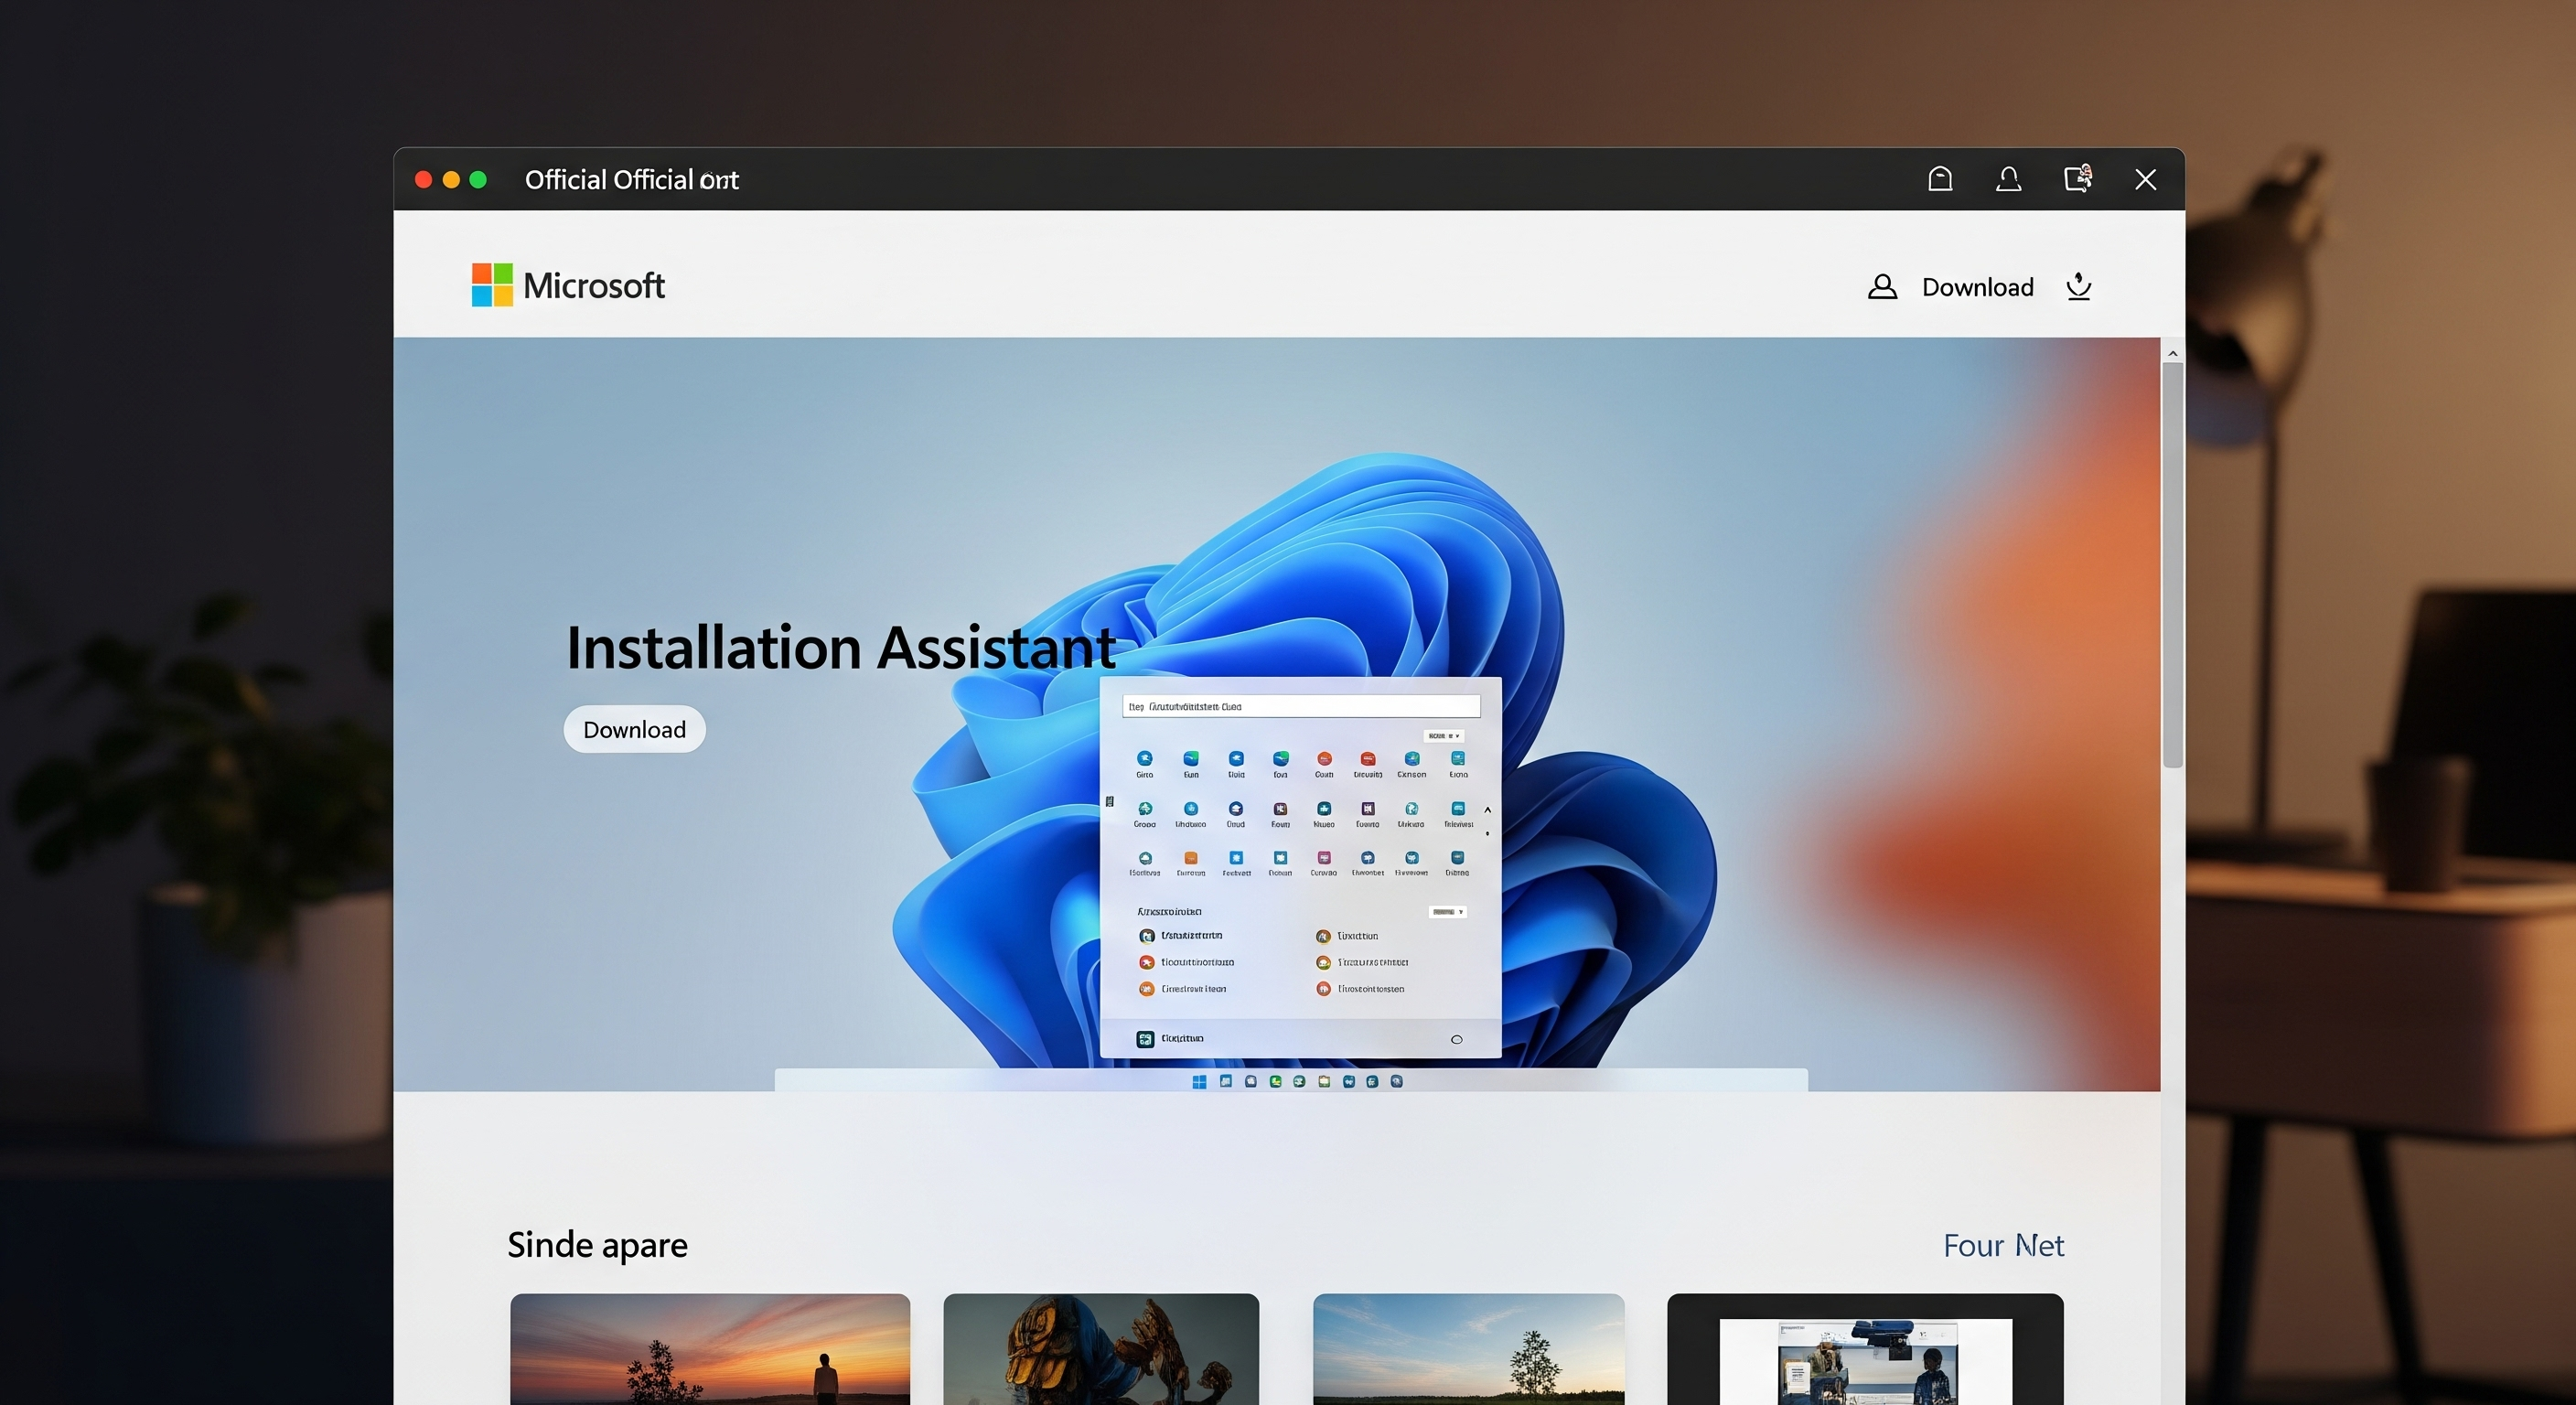Open the yellow folder icon on preview taskbar

point(1324,1081)
